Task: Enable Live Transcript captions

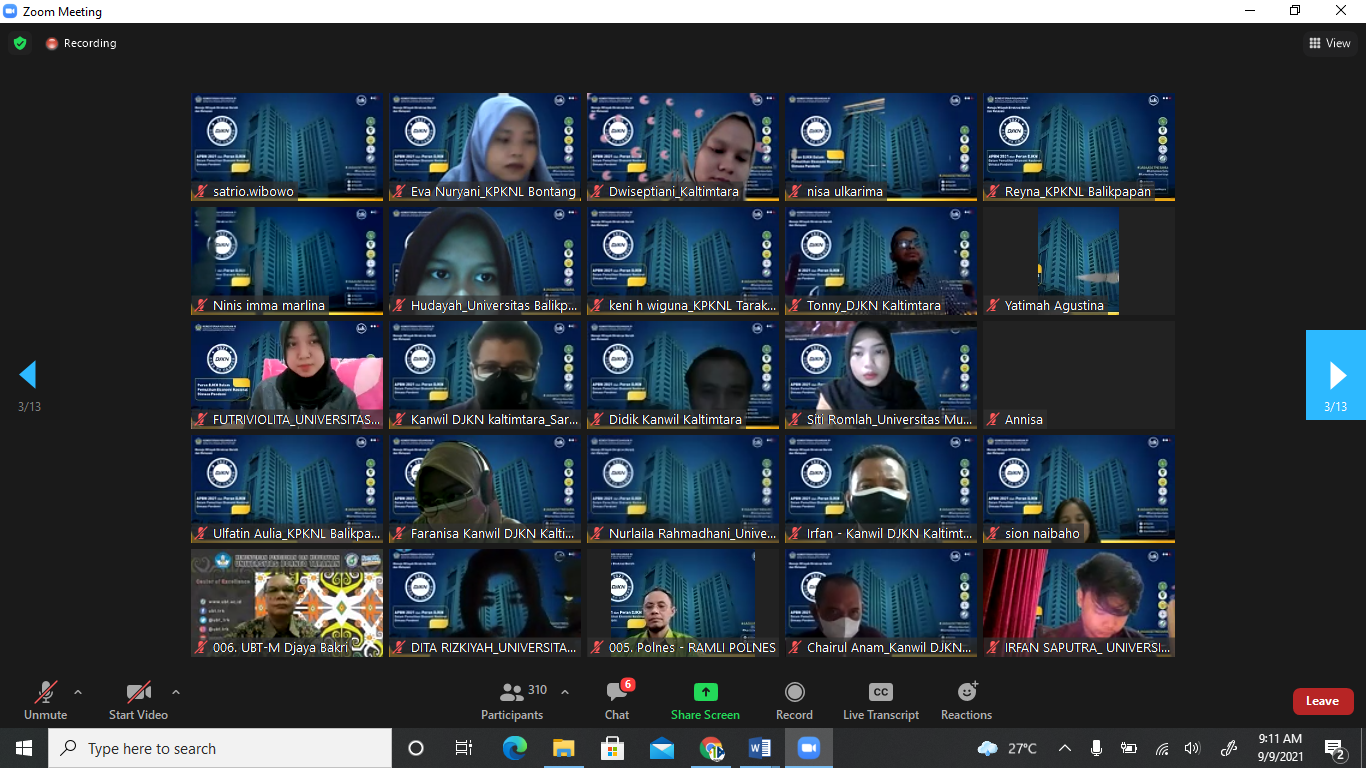Action: (x=880, y=700)
